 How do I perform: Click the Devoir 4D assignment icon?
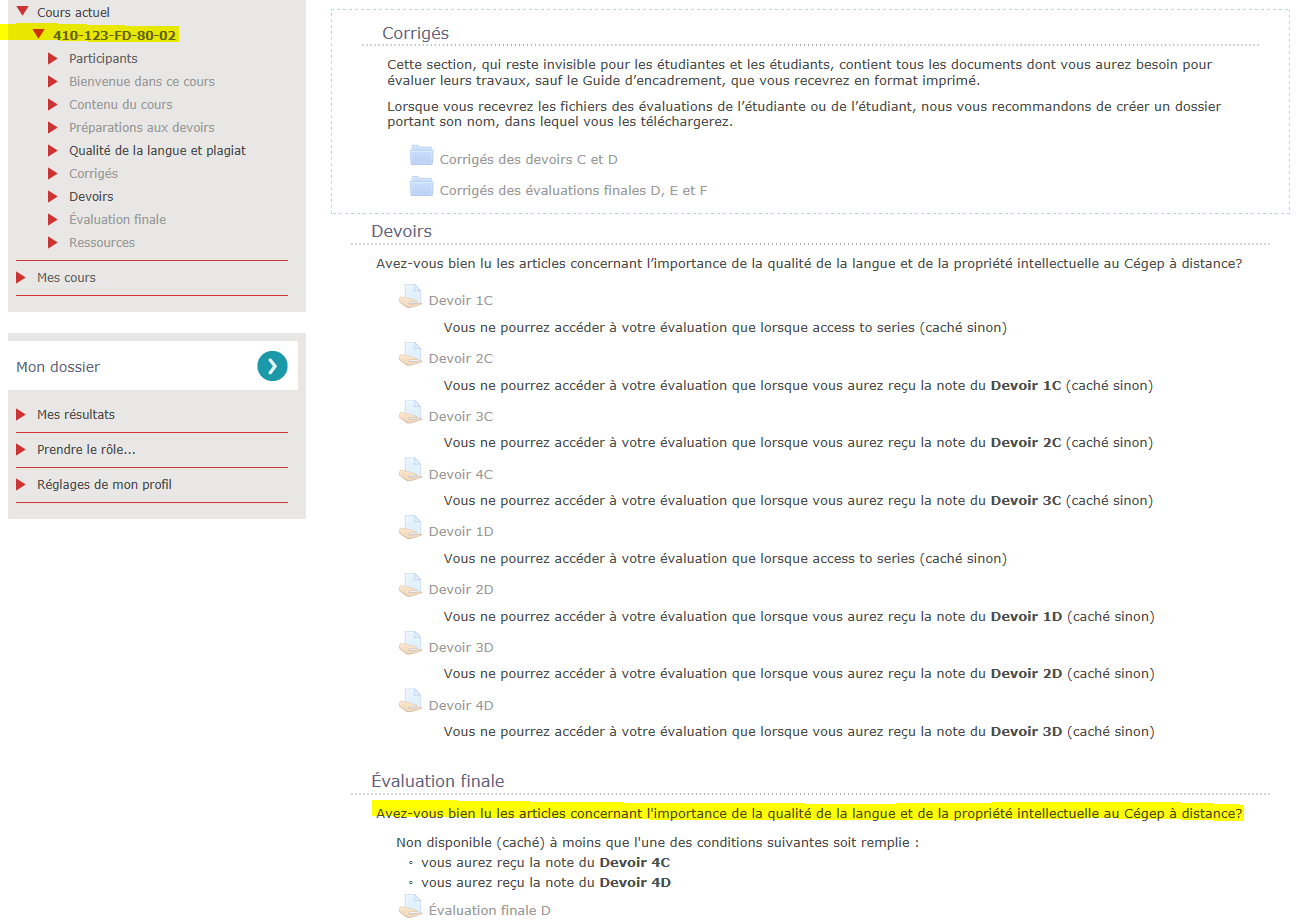click(x=410, y=702)
